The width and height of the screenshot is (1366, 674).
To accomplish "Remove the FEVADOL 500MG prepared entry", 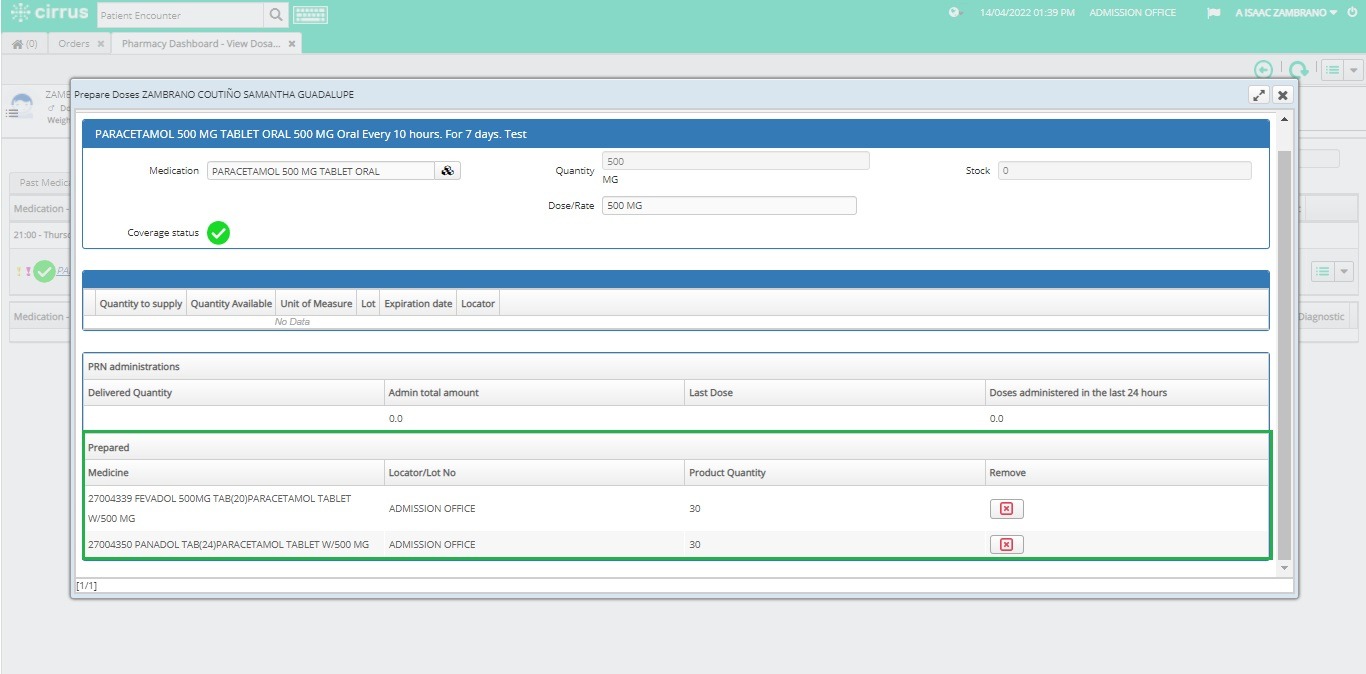I will (x=1007, y=508).
